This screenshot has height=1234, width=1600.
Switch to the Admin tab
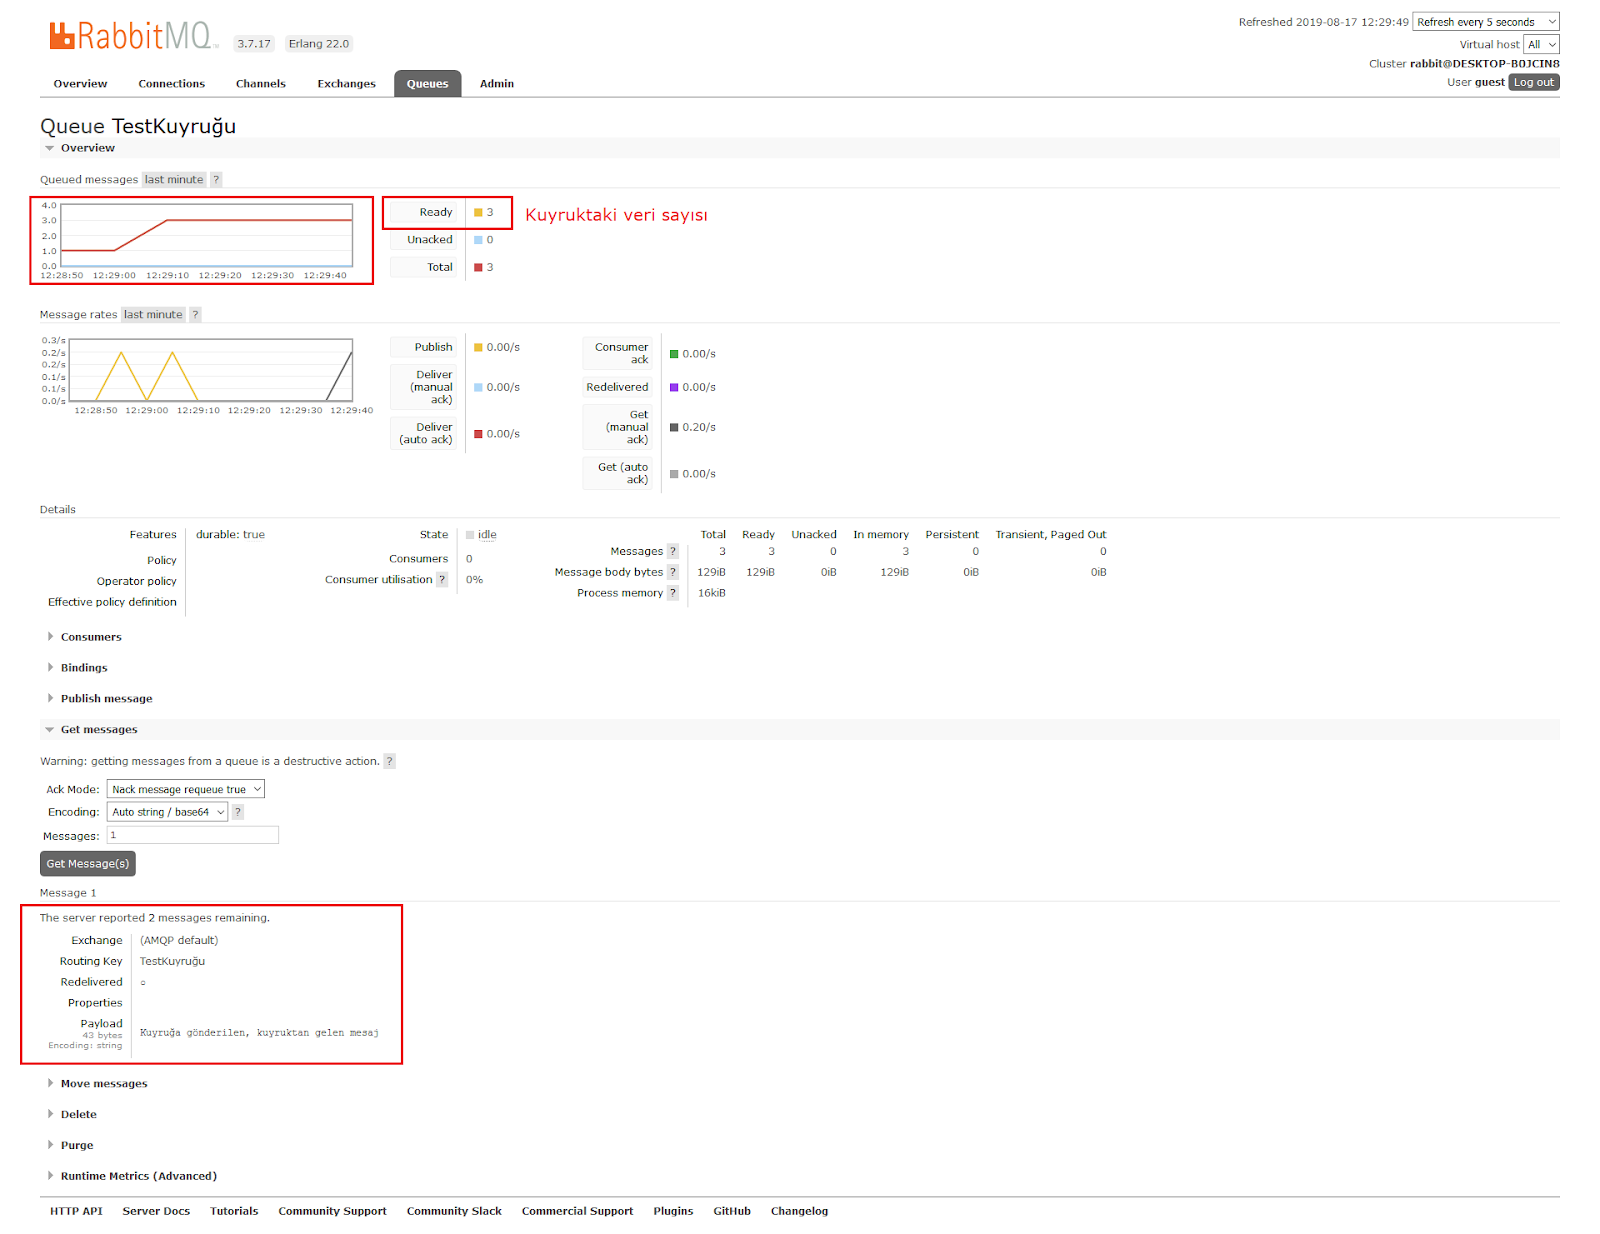[497, 84]
